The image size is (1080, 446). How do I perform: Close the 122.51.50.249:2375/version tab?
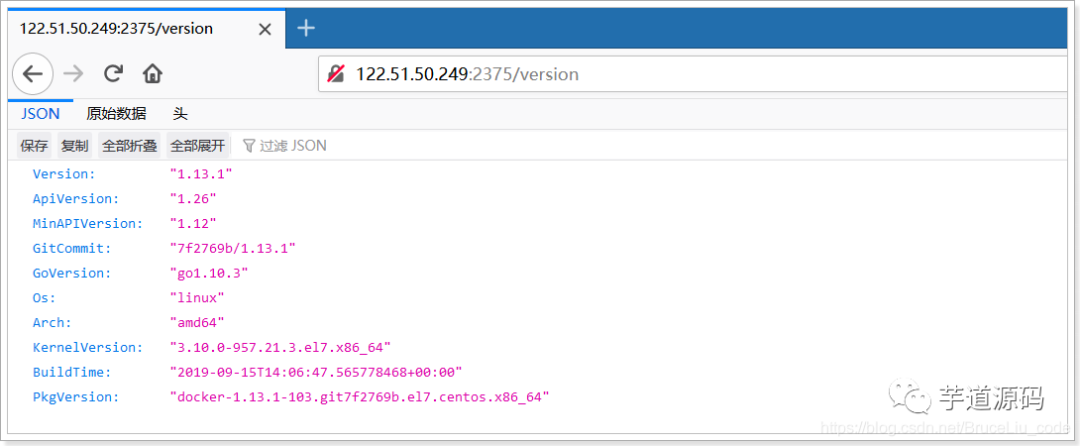click(264, 29)
